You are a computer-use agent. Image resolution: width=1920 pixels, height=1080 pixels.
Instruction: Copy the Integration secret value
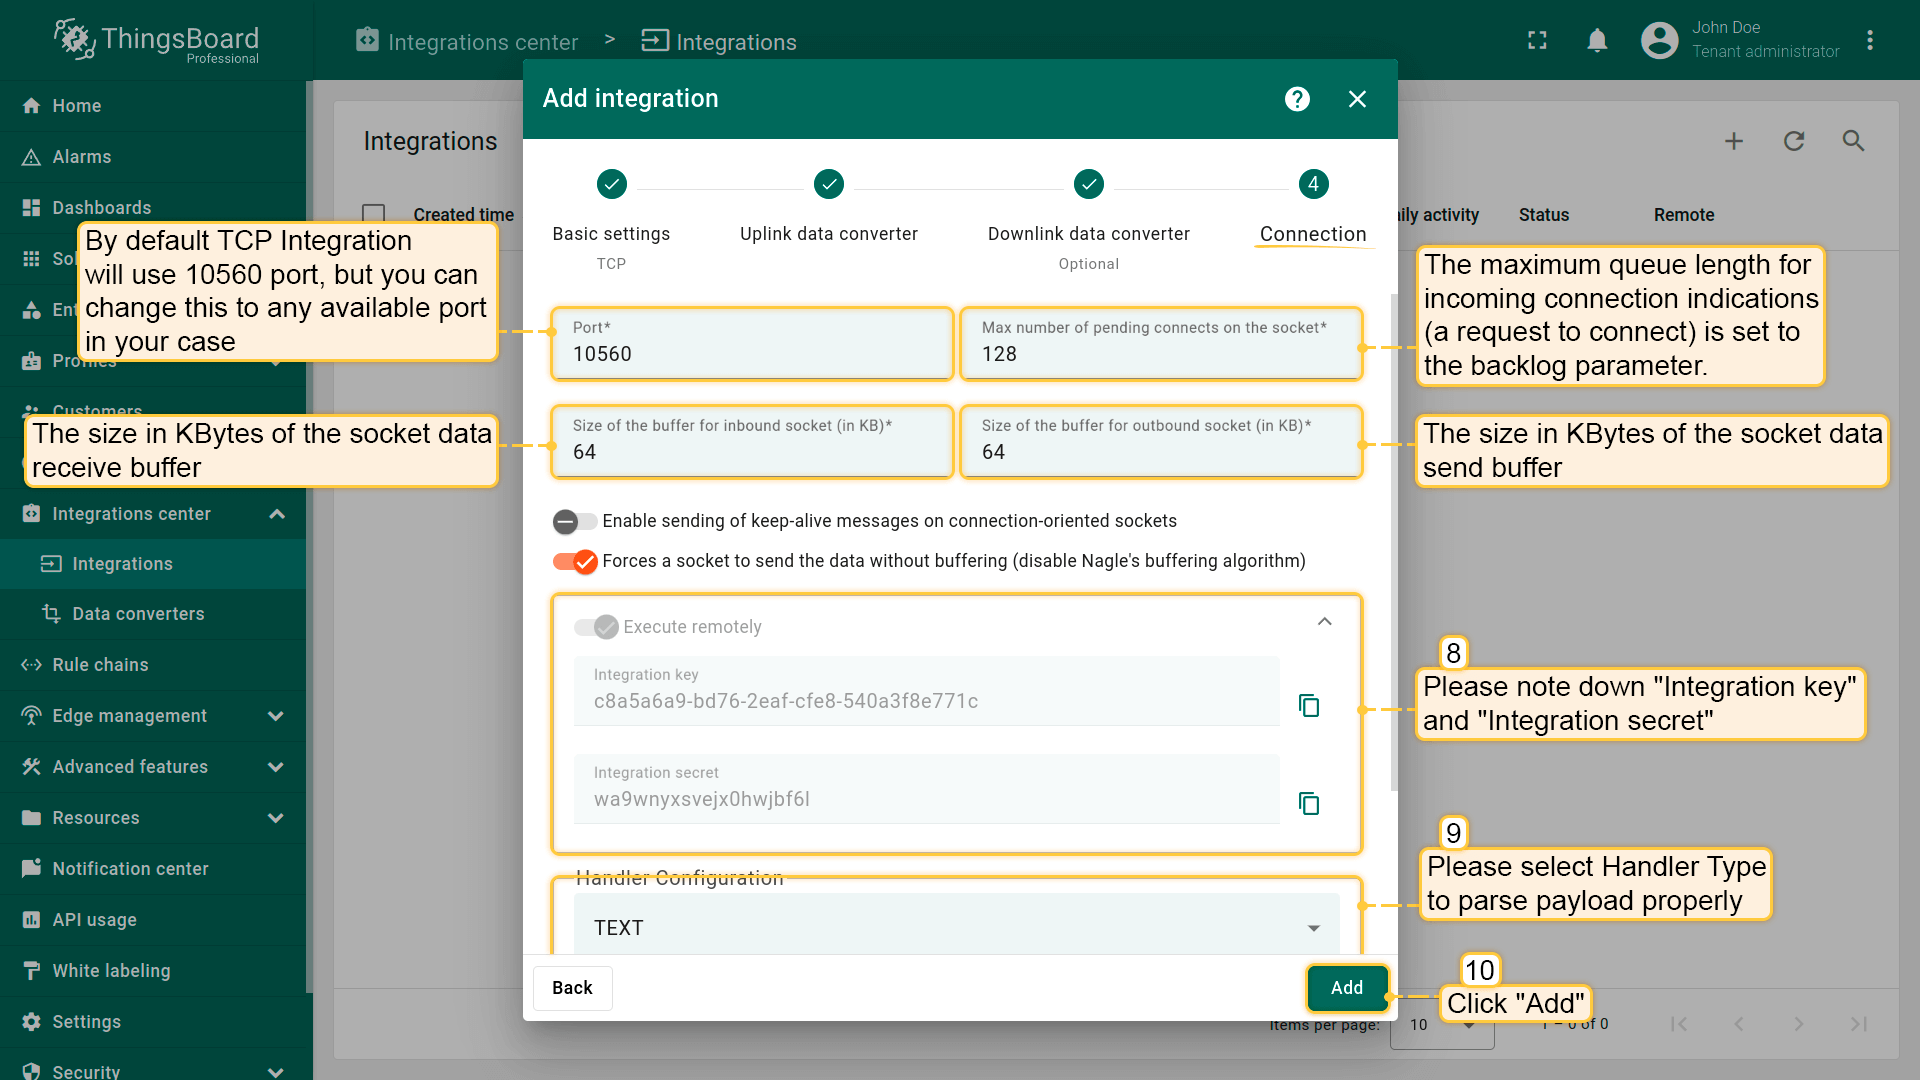(x=1309, y=803)
